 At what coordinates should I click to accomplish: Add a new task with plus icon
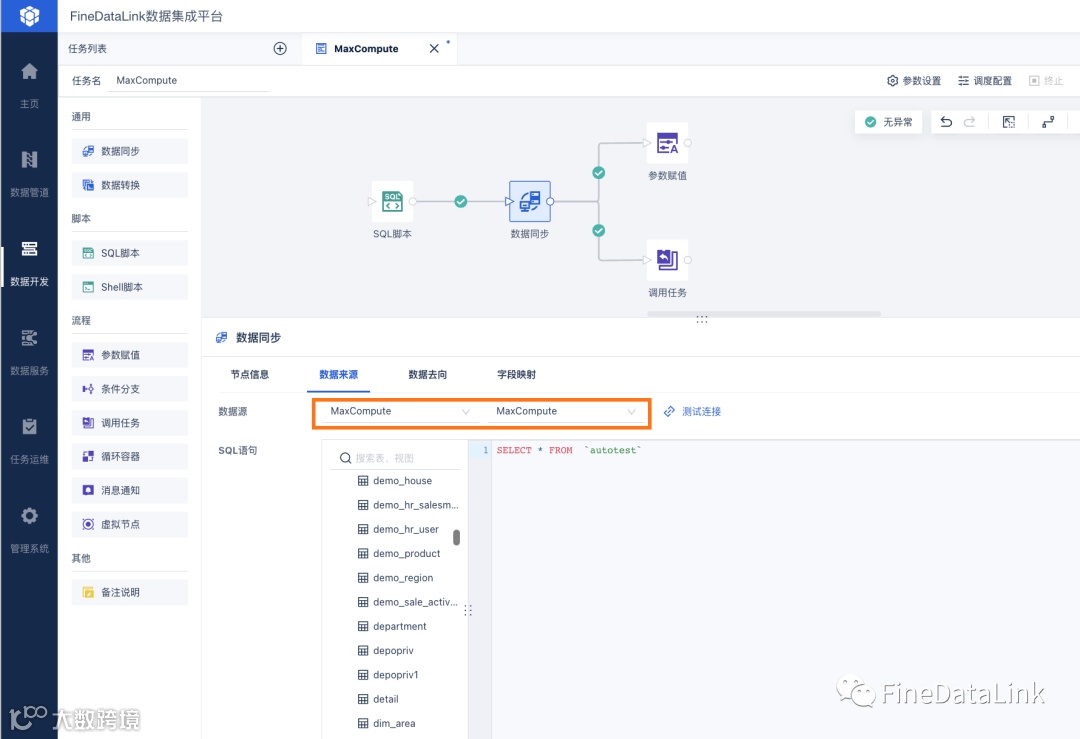point(280,48)
